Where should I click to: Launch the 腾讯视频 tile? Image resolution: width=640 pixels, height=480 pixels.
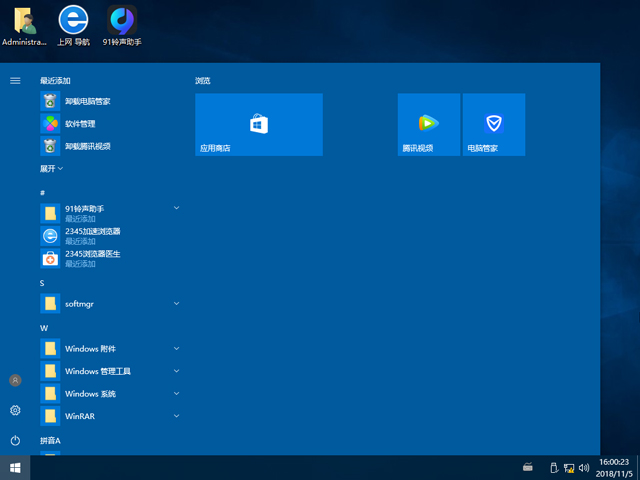(x=428, y=124)
